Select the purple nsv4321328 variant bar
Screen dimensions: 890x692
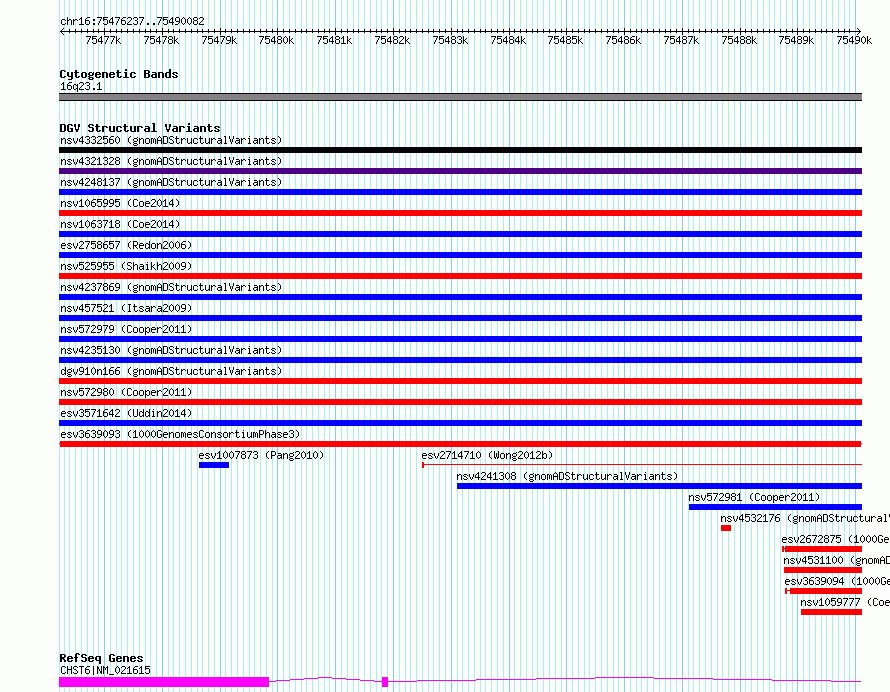point(460,171)
